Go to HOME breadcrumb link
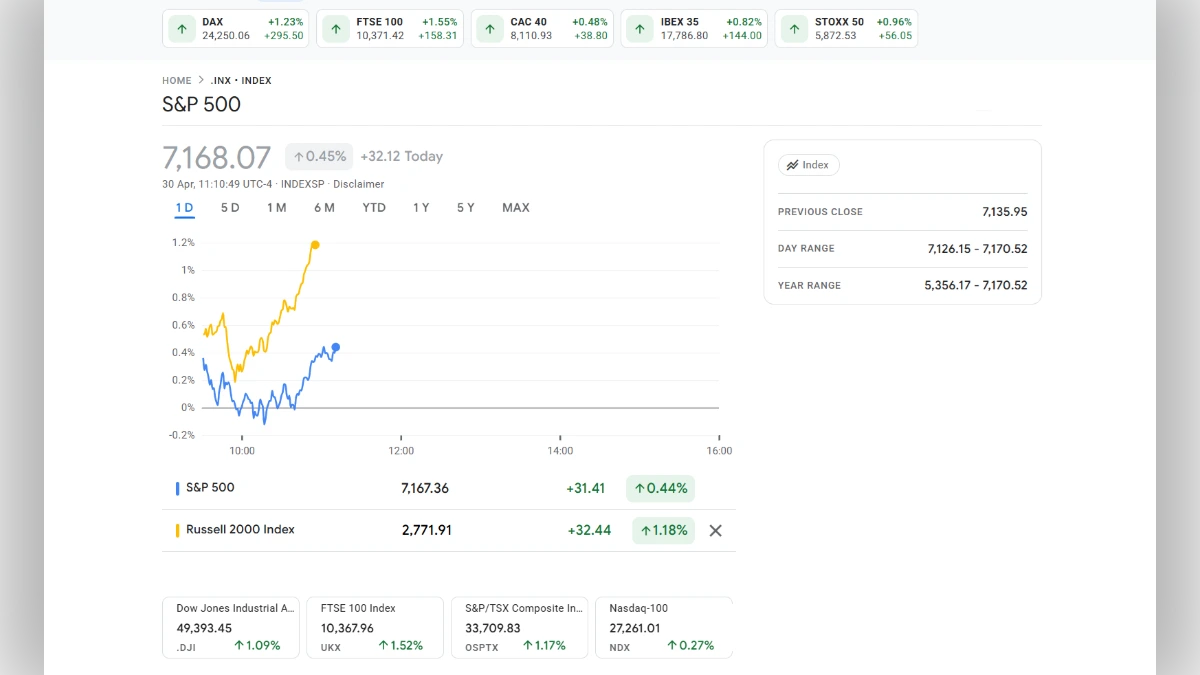The image size is (1200, 675). click(x=176, y=81)
